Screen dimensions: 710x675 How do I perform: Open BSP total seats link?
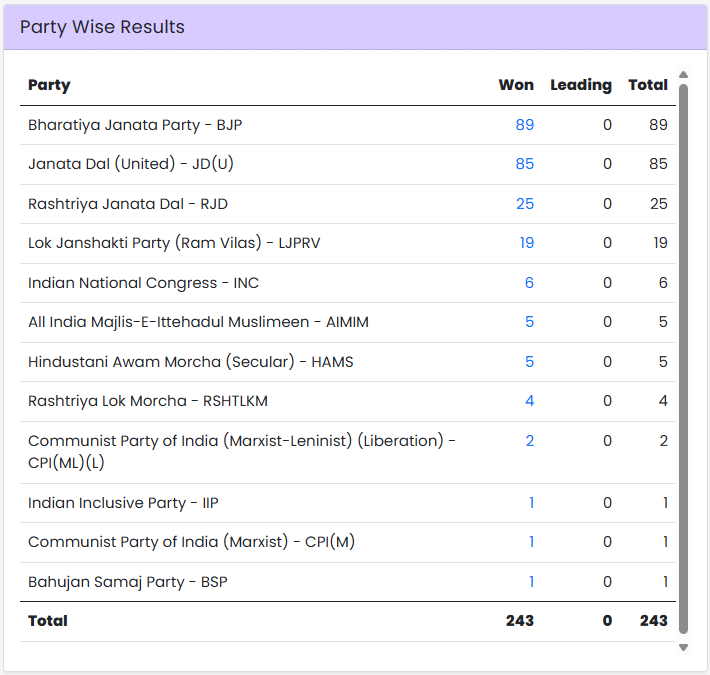click(x=664, y=582)
